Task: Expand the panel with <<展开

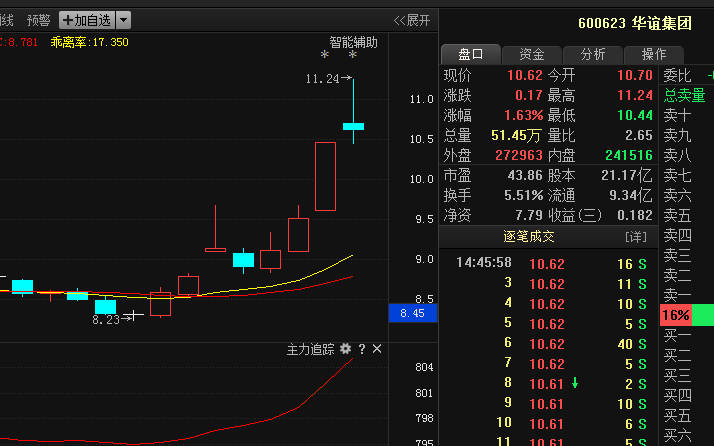Action: [x=412, y=21]
